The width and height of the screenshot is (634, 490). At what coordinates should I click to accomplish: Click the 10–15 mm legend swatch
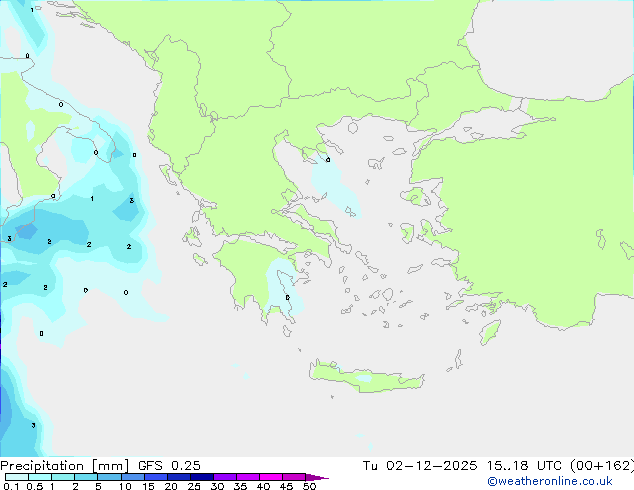(132, 477)
